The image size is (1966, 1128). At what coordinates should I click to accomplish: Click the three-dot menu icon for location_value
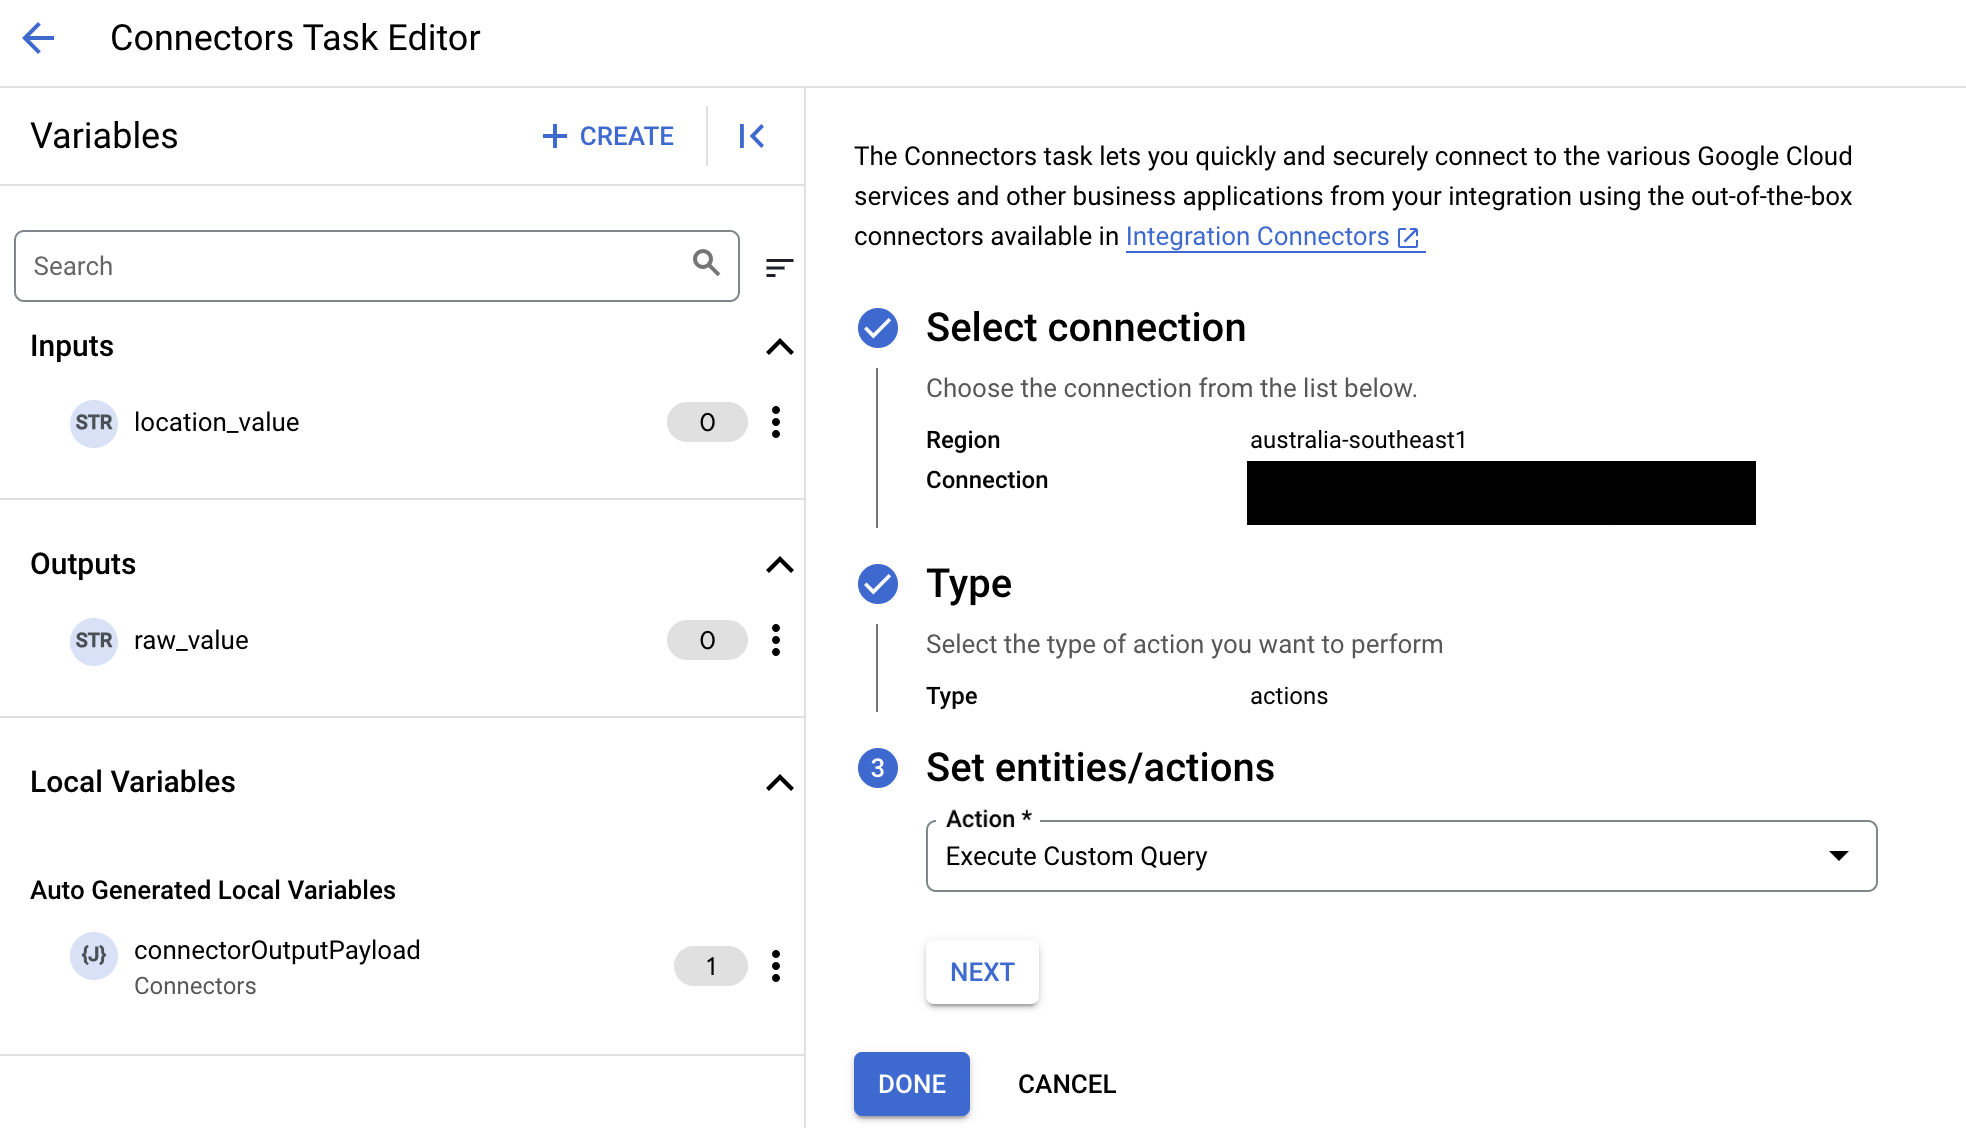(x=776, y=420)
